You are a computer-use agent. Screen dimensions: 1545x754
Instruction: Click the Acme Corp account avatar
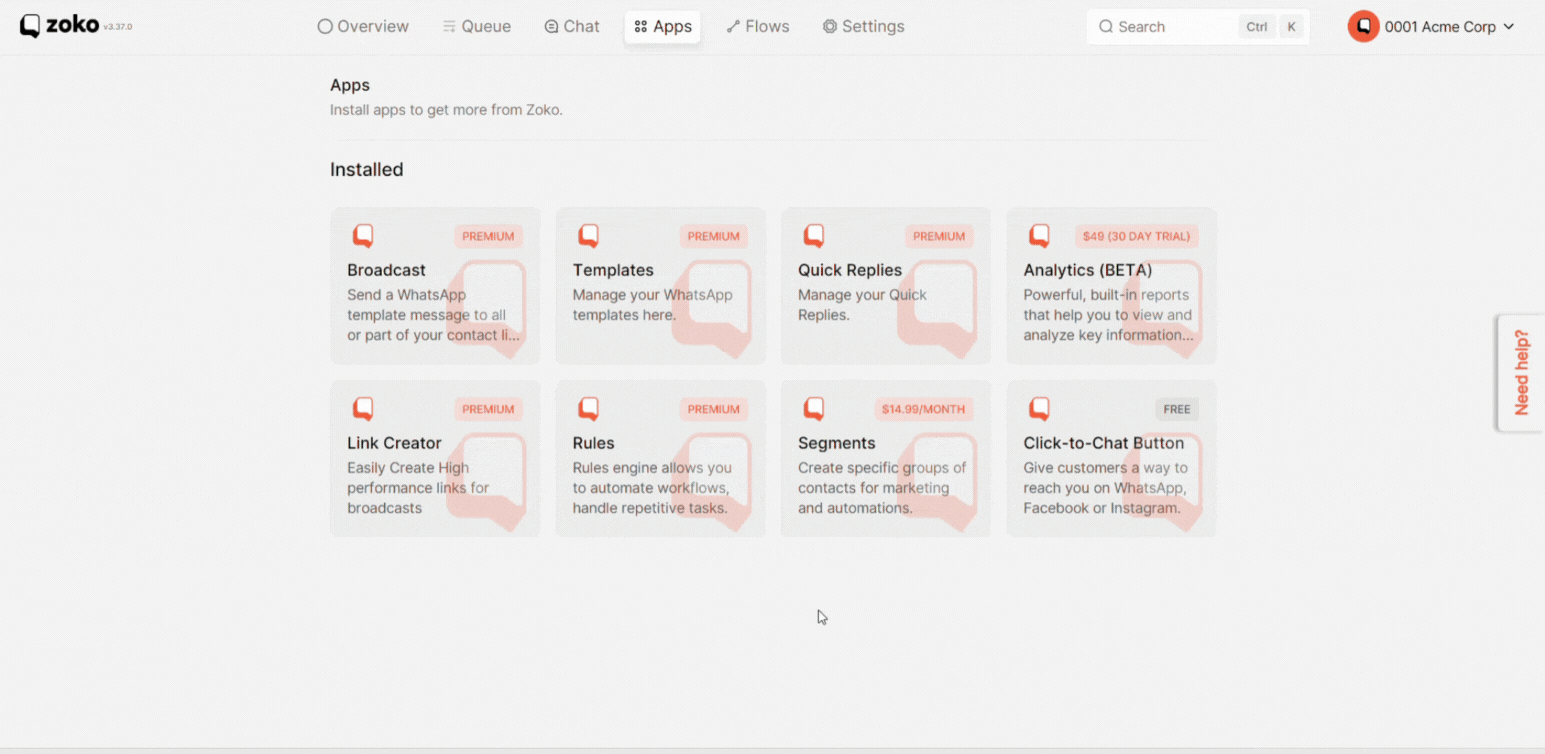[1363, 27]
